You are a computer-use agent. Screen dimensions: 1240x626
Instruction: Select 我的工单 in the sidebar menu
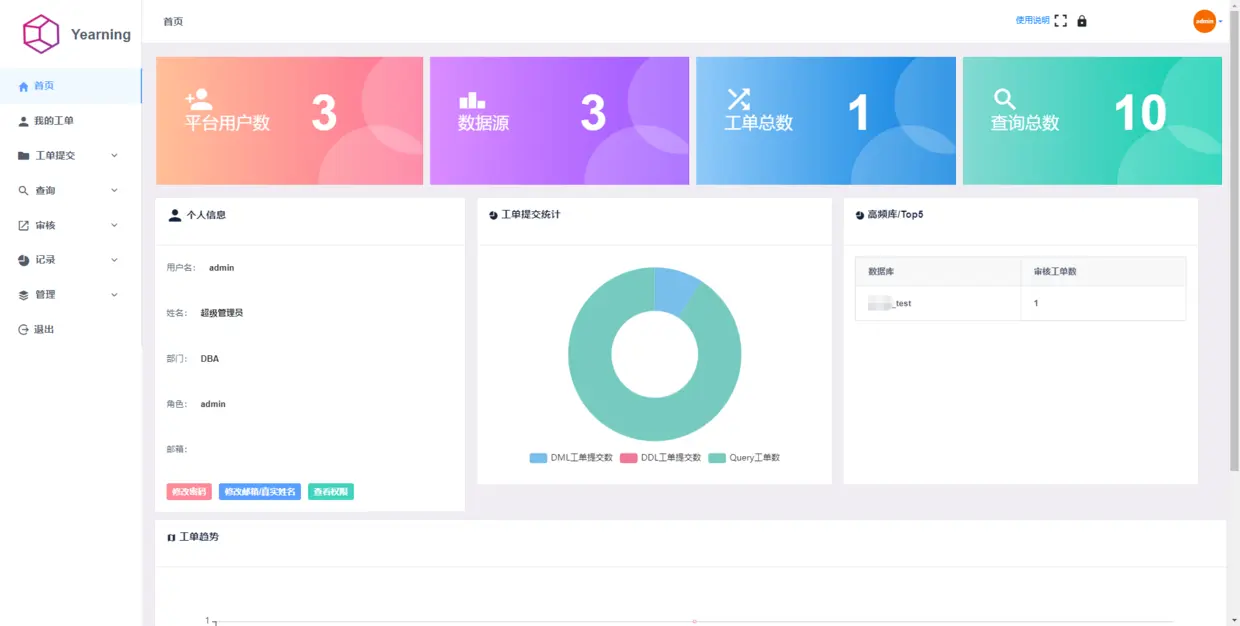(55, 120)
